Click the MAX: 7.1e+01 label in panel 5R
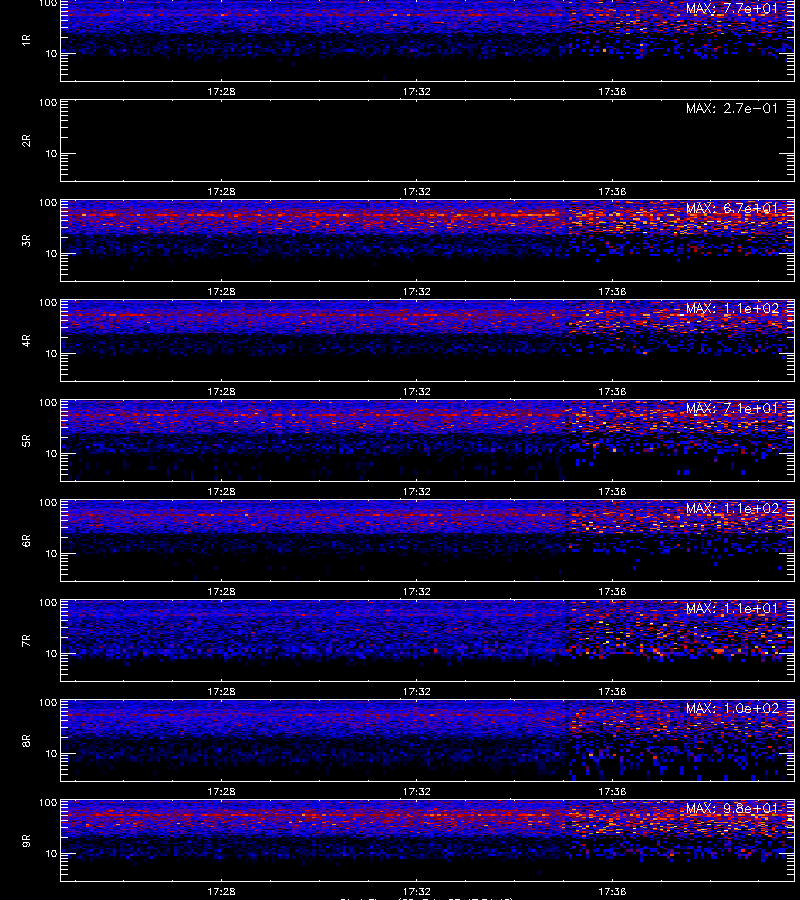 [732, 409]
